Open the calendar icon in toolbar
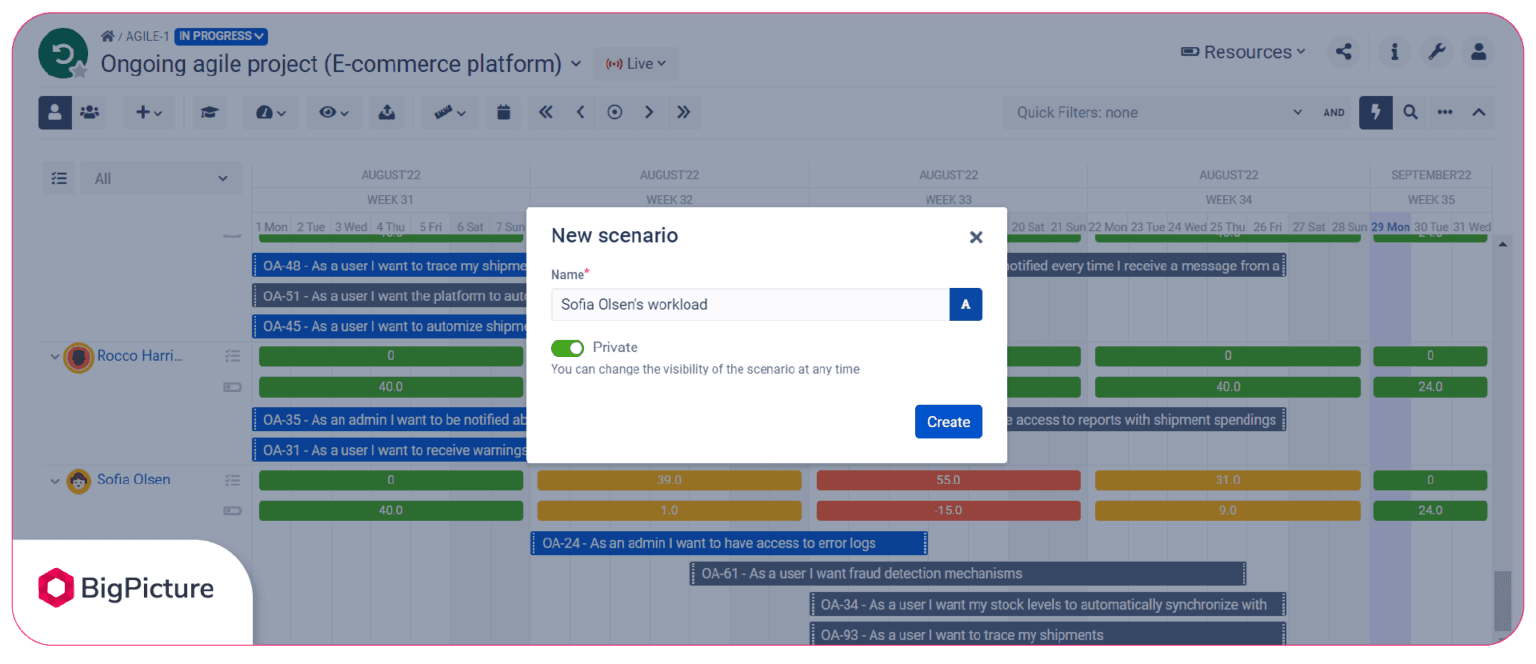Screen dimensions: 1536x664 click(504, 112)
